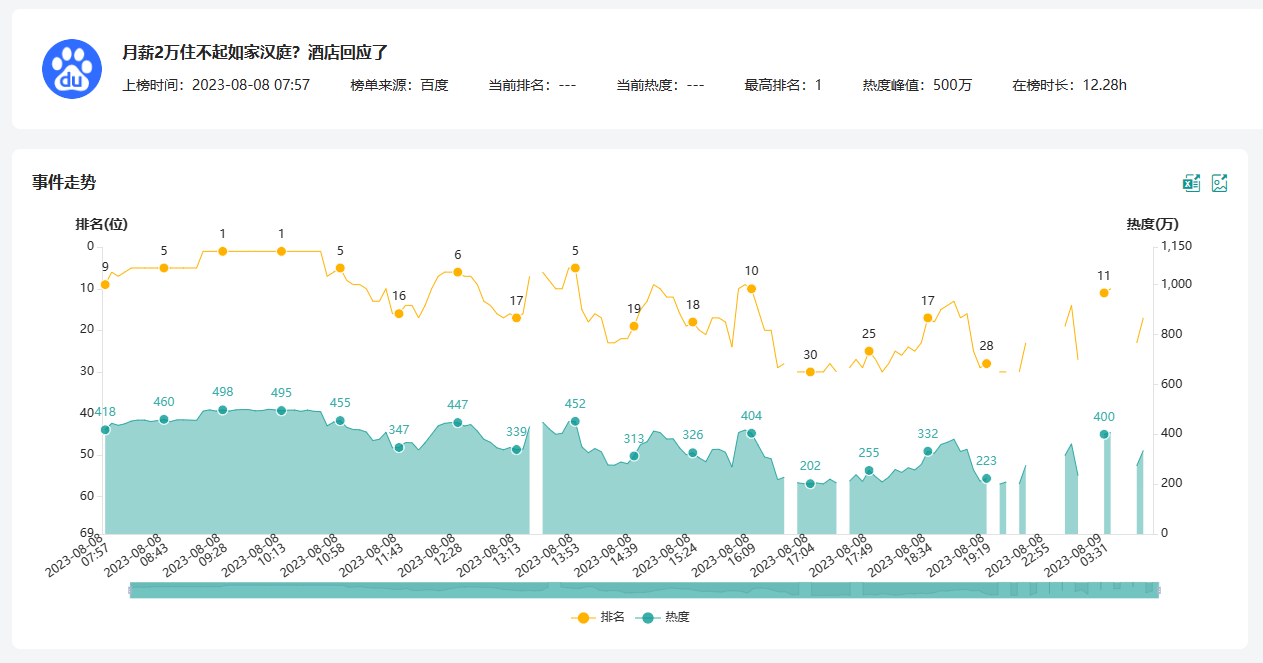Click the 事件走势 section title

tap(64, 182)
